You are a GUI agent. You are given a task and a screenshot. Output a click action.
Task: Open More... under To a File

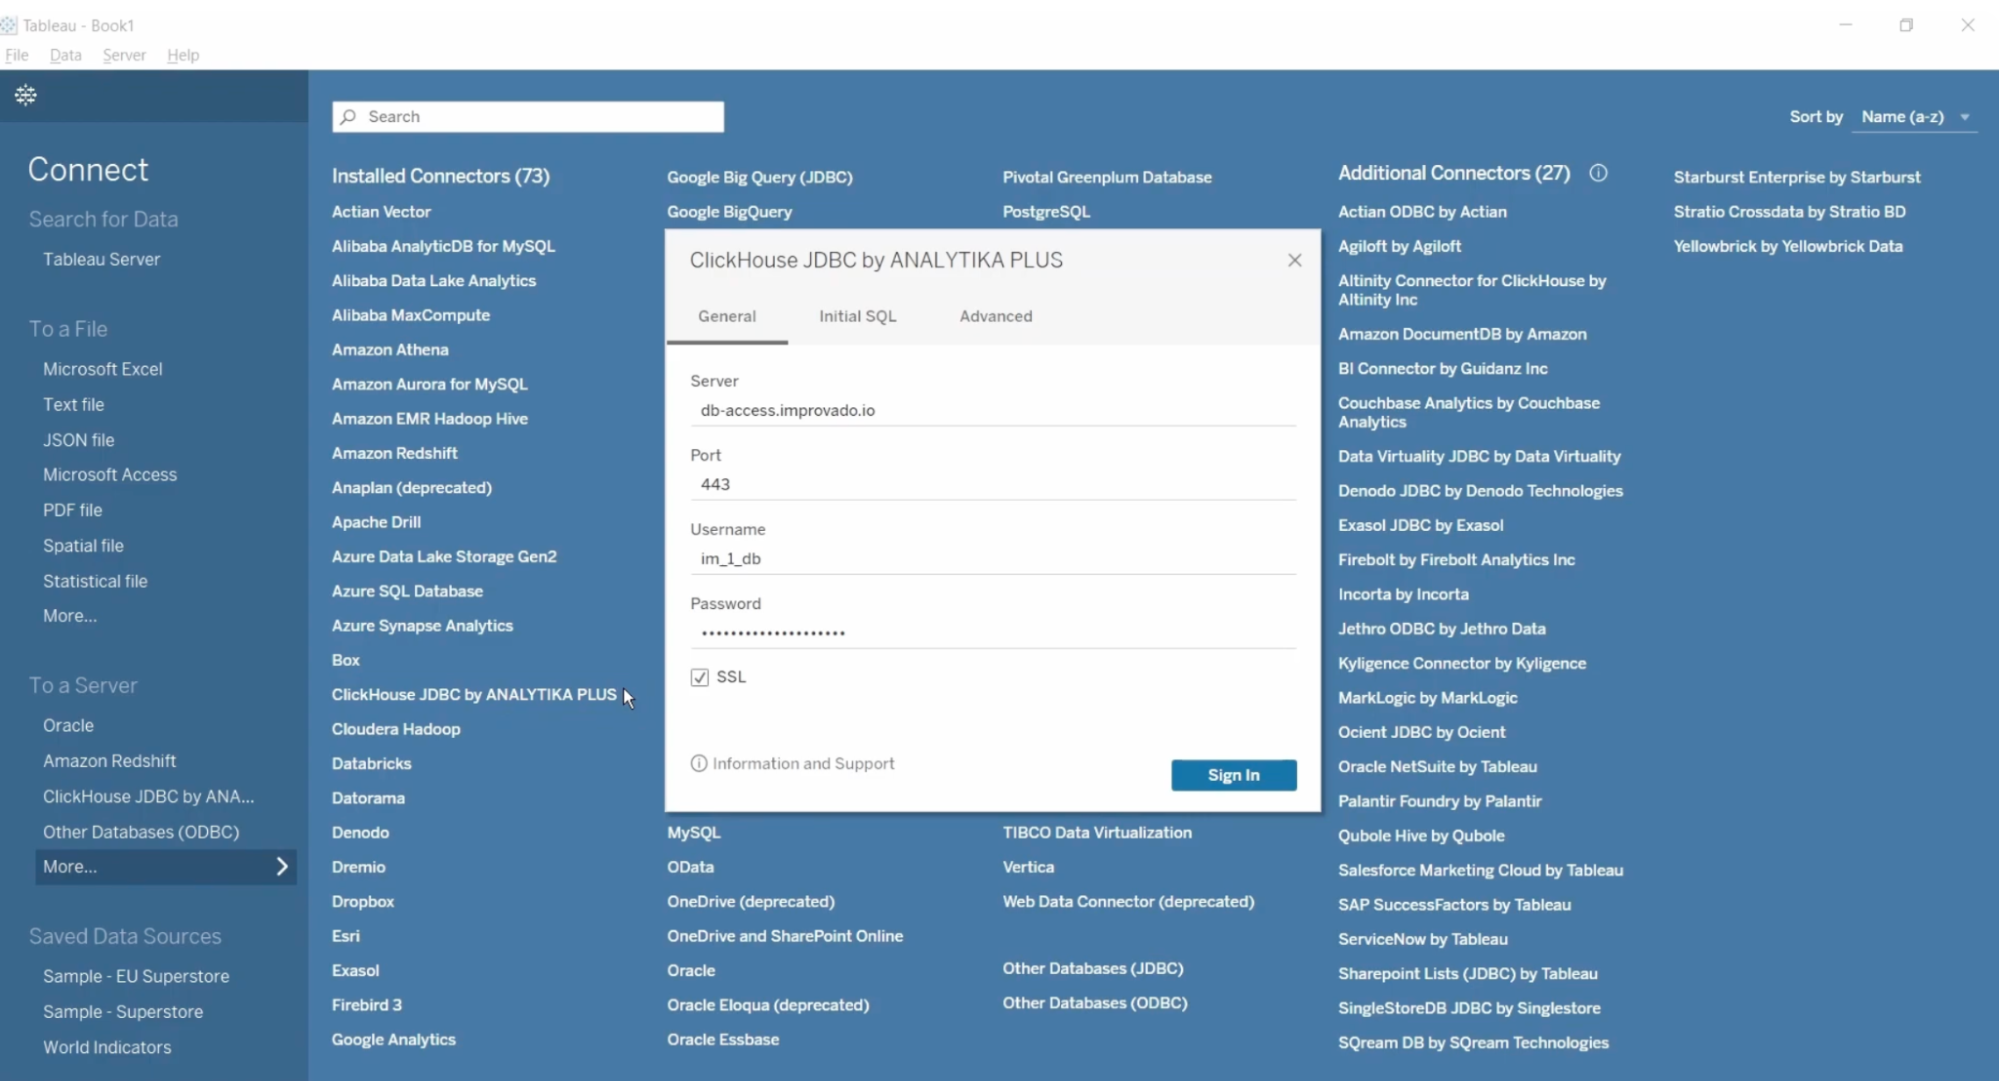pos(70,616)
